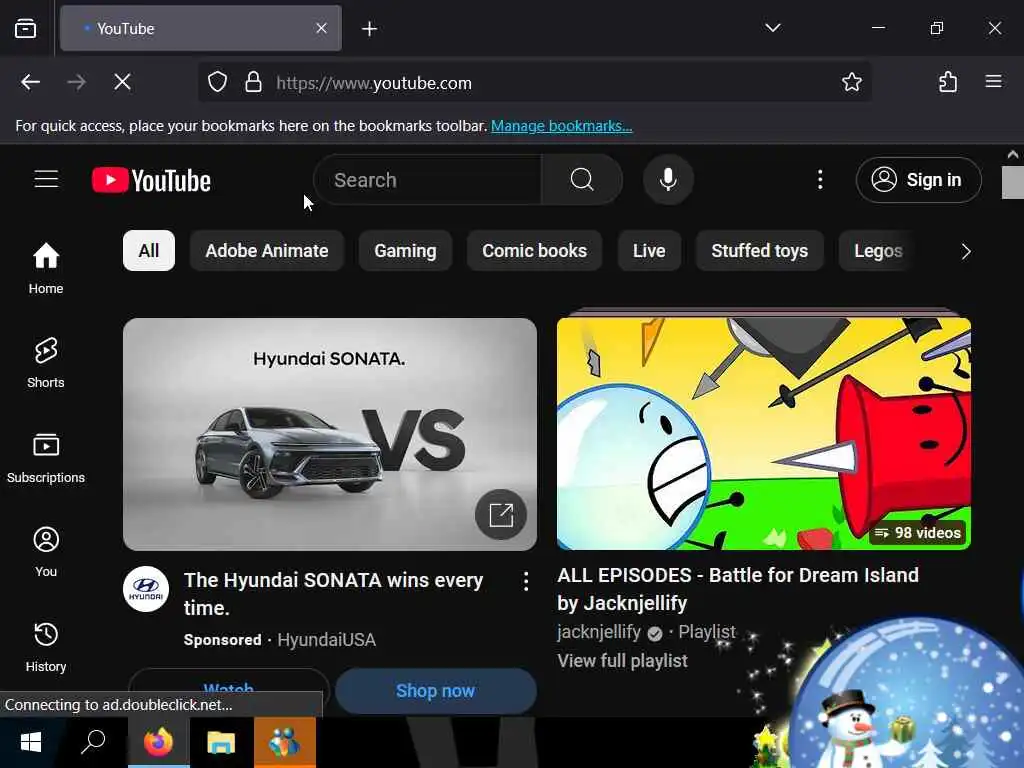
Task: Click the Shop now button
Action: point(436,691)
